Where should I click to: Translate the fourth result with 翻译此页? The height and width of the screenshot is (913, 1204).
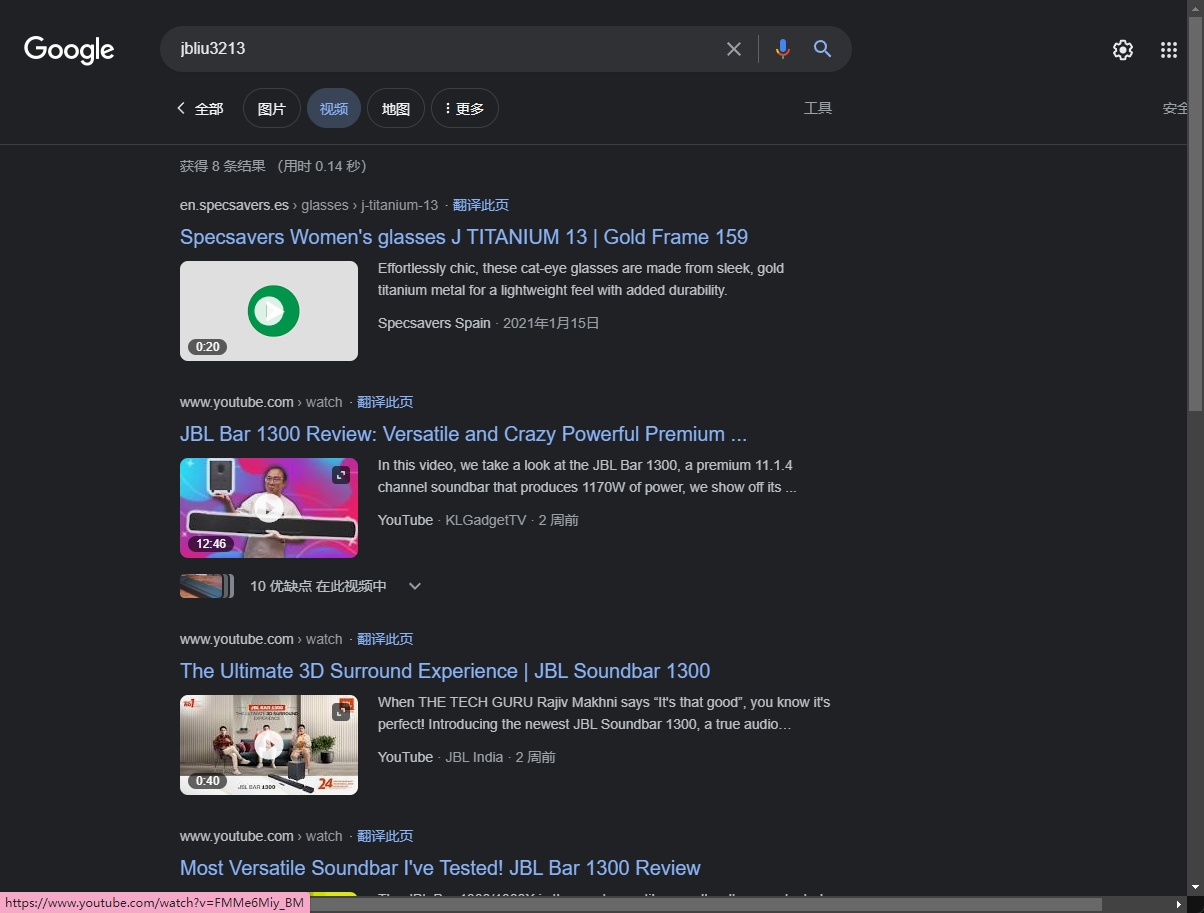(x=385, y=836)
